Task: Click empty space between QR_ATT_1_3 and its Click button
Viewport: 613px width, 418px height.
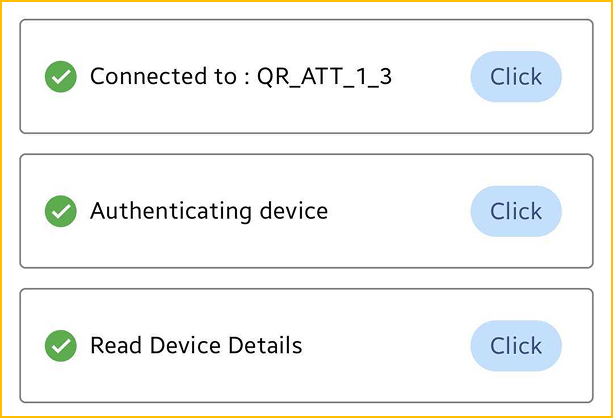Action: pyautogui.click(x=430, y=77)
